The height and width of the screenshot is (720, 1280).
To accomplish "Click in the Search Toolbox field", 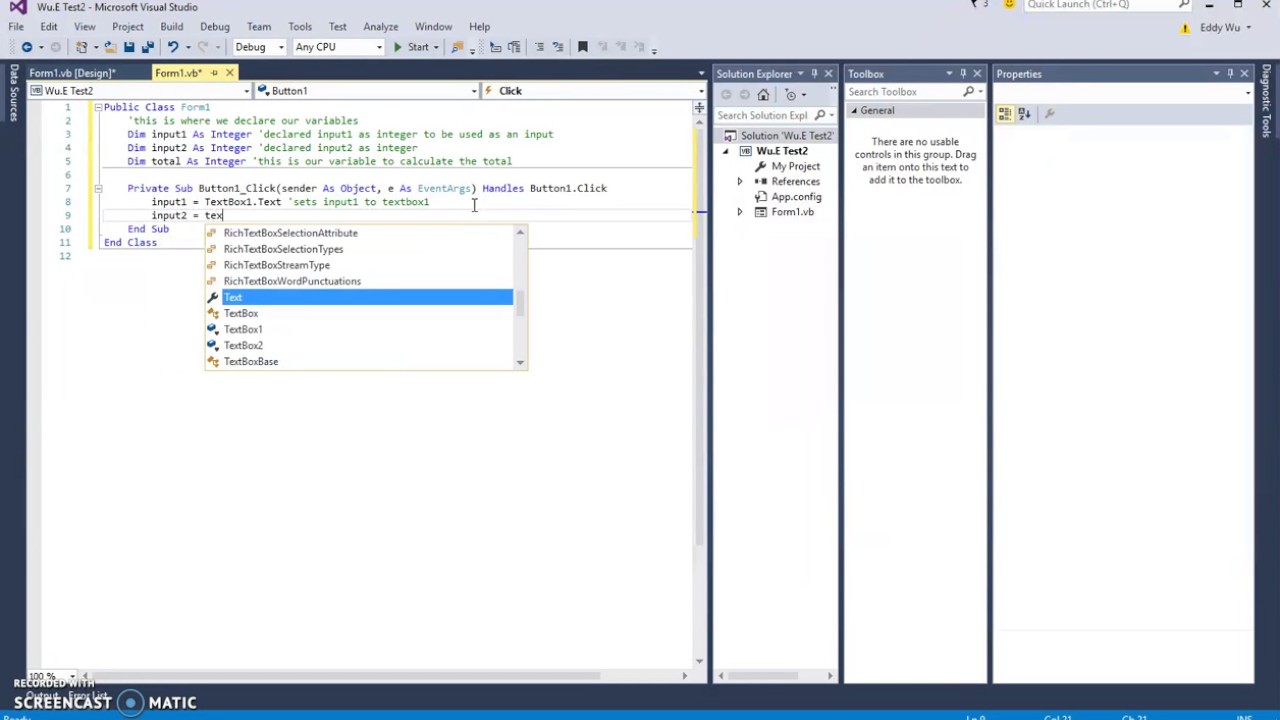I will 904,92.
